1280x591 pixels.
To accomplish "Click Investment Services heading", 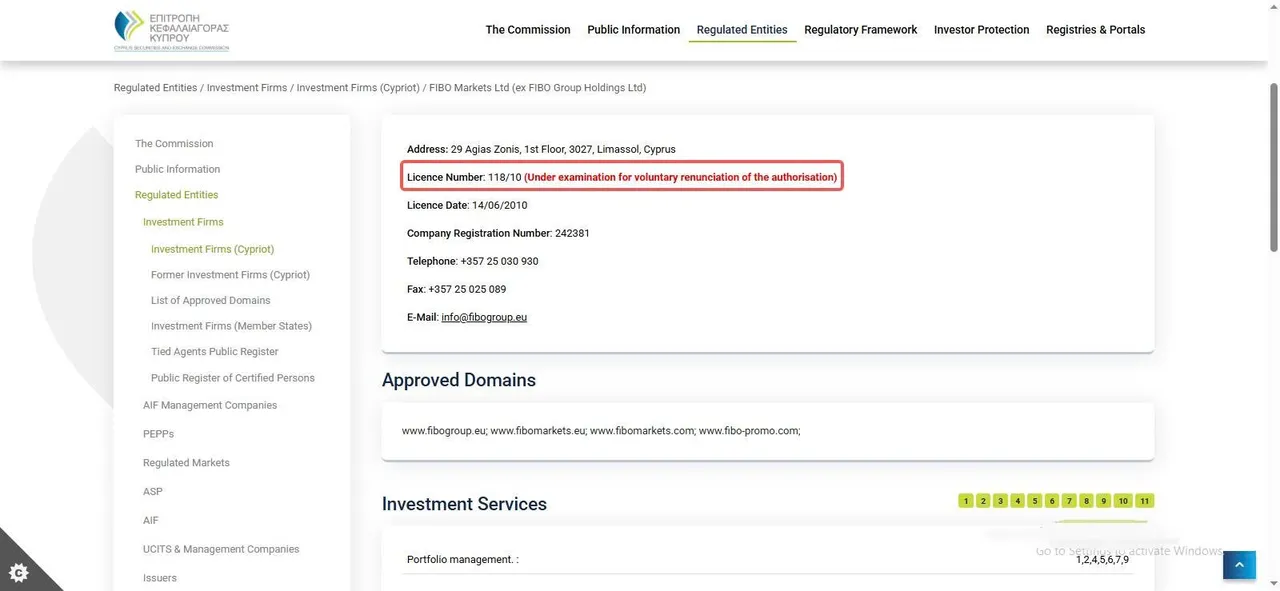I will (x=464, y=504).
